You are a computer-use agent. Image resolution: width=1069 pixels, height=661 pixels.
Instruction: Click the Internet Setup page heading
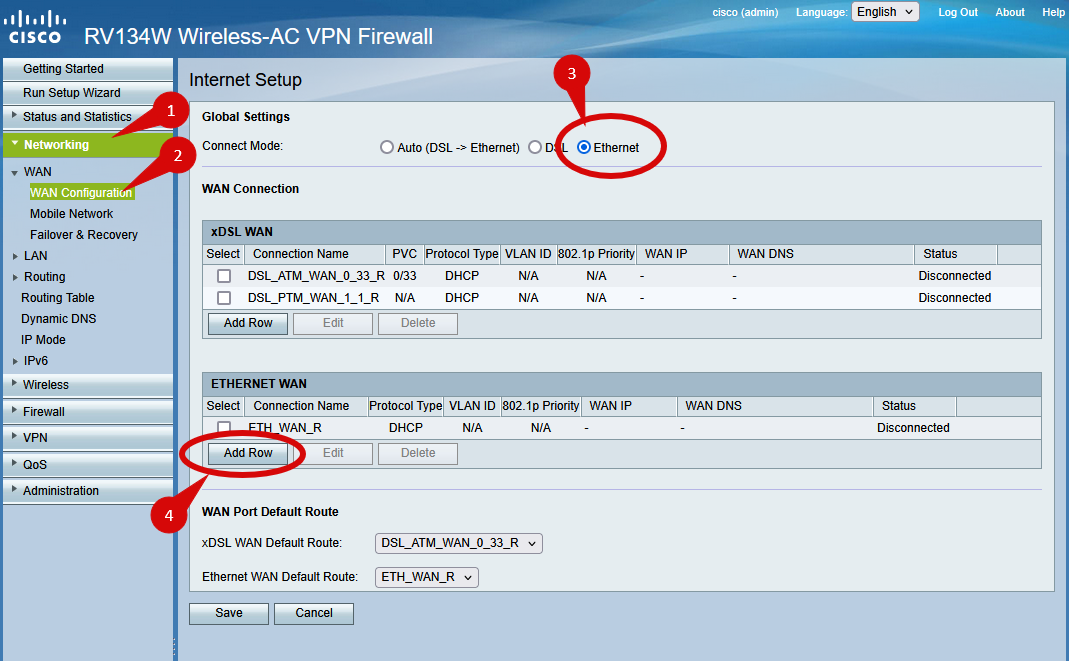[245, 80]
